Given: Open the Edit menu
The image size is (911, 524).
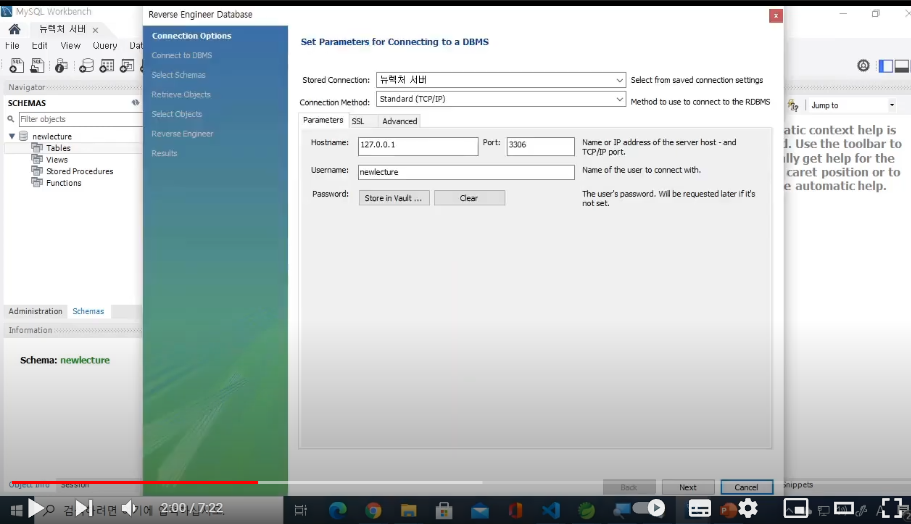Looking at the screenshot, I should point(40,45).
